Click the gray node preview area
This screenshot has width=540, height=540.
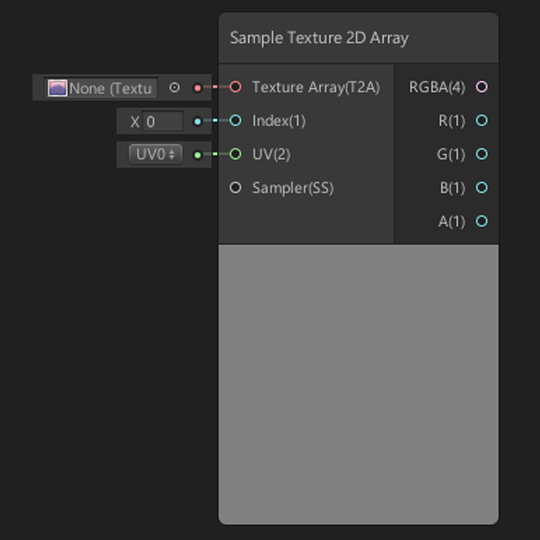click(359, 384)
